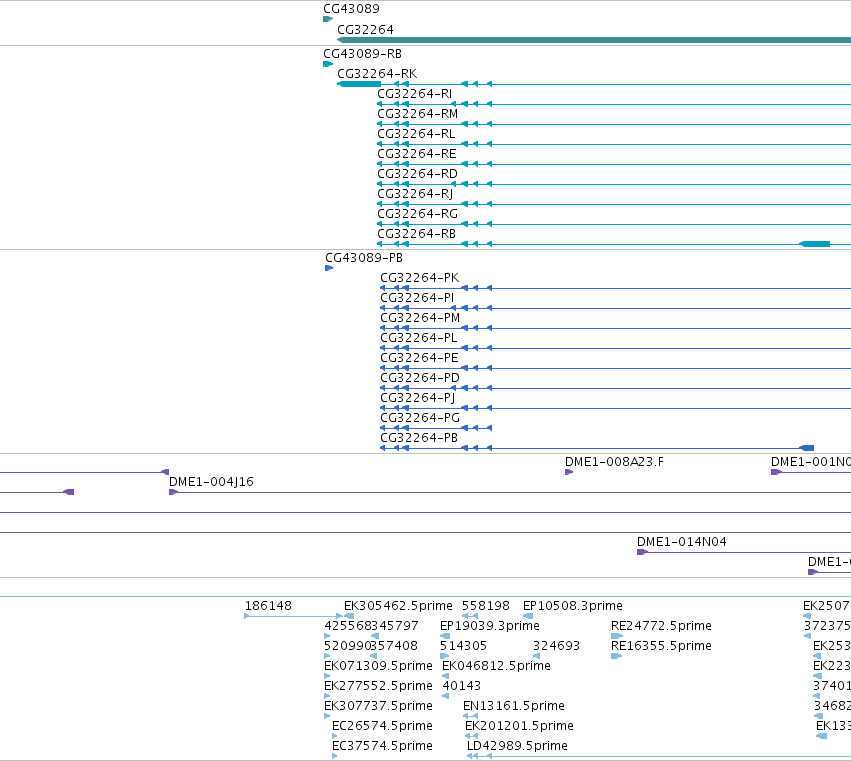This screenshot has height=761, width=851.
Task: Select the CG32264-PL CDS label
Action: [418, 338]
